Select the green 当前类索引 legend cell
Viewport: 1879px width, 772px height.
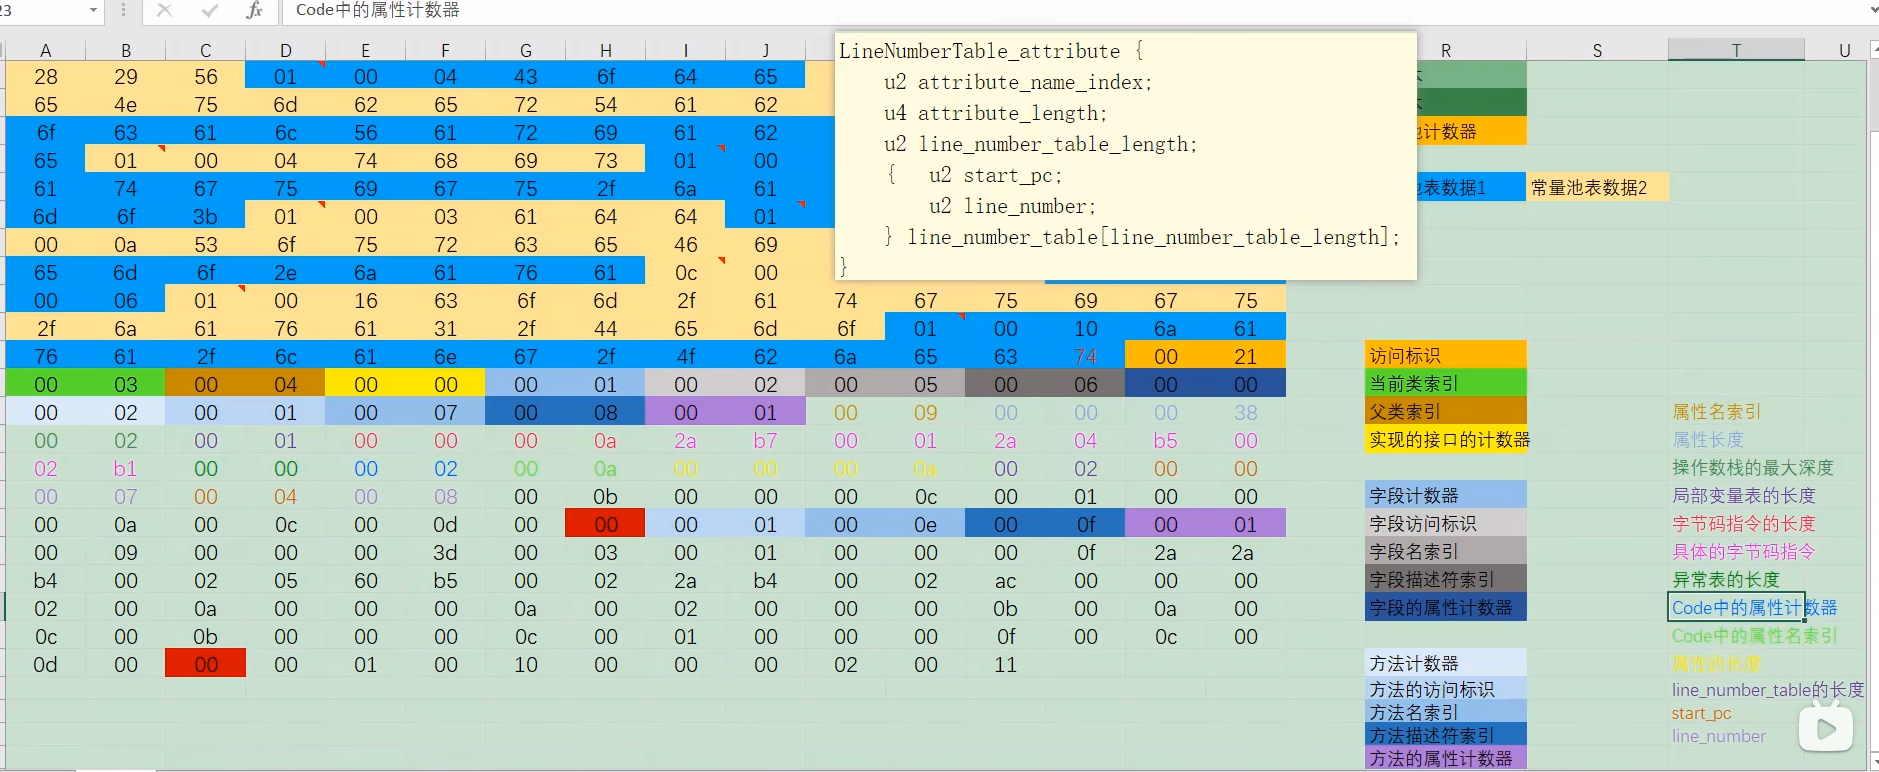click(x=1446, y=383)
